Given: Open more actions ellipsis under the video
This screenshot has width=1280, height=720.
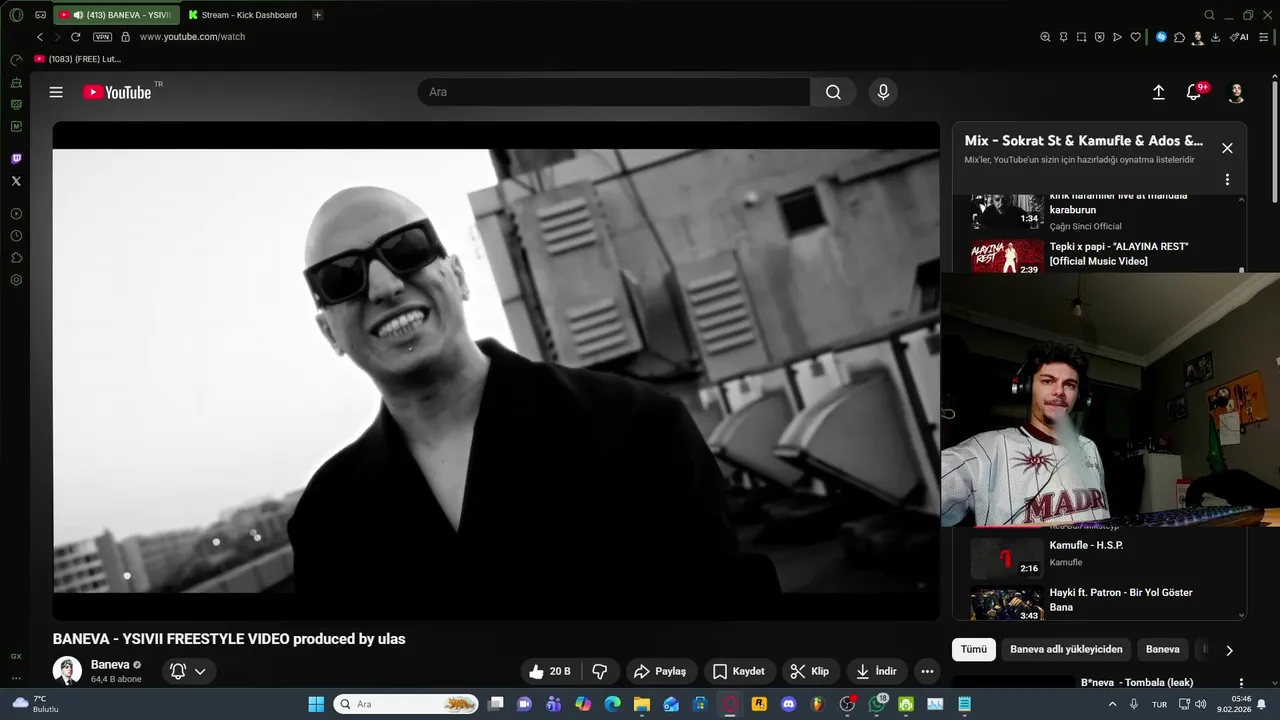Looking at the screenshot, I should point(927,671).
